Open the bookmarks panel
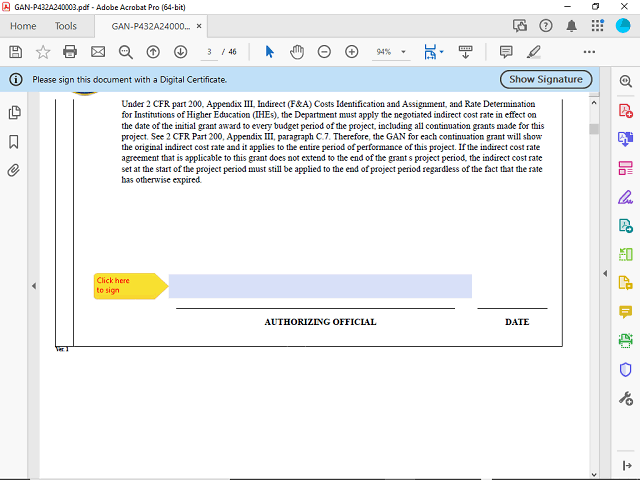This screenshot has width=640, height=480. [x=13, y=142]
